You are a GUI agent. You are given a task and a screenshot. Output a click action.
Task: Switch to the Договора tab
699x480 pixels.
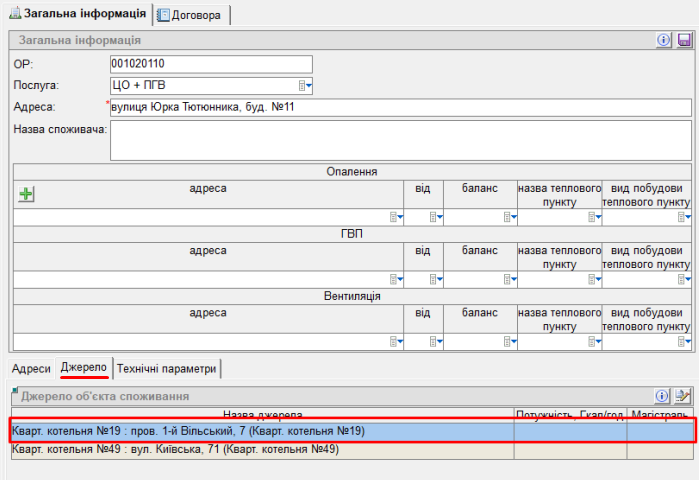195,15
